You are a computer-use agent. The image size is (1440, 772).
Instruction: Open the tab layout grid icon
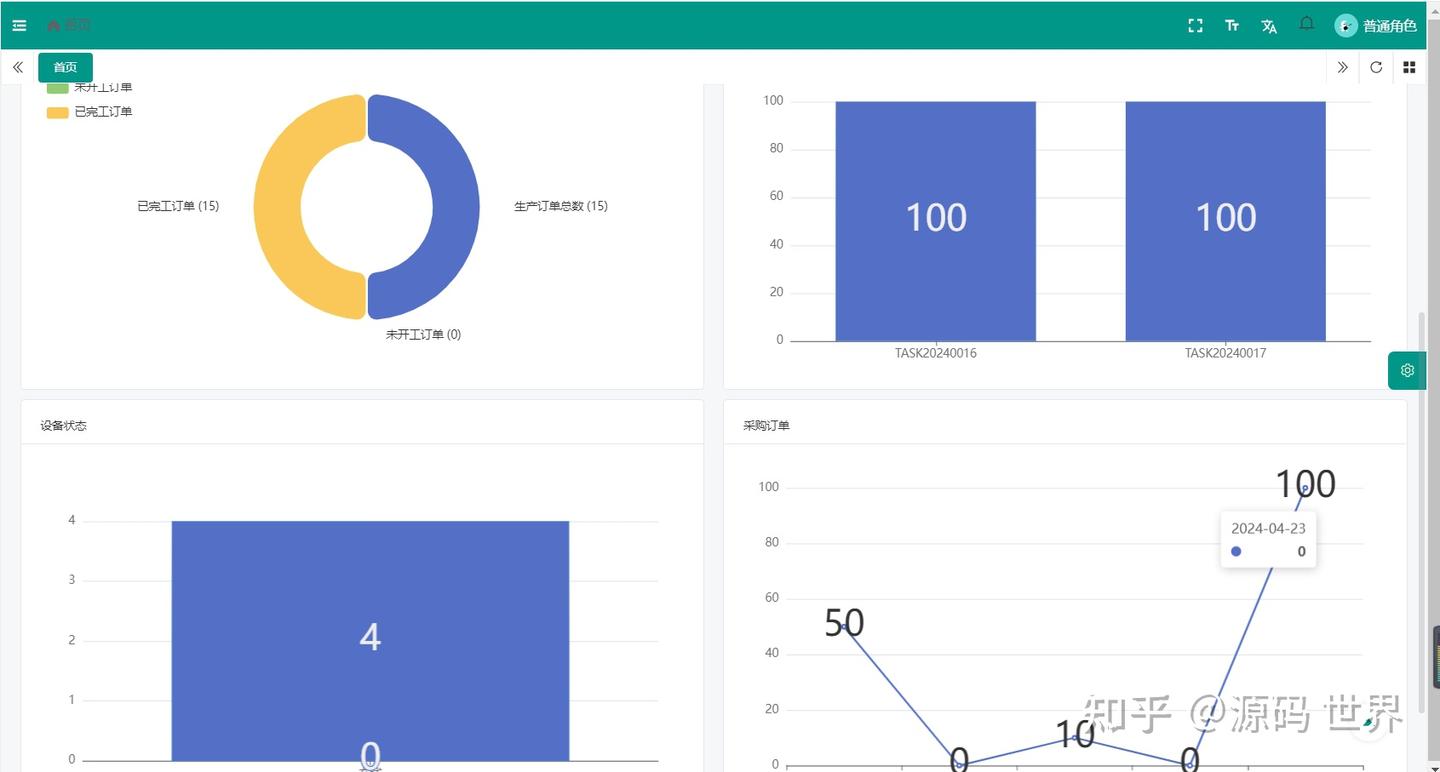1409,67
